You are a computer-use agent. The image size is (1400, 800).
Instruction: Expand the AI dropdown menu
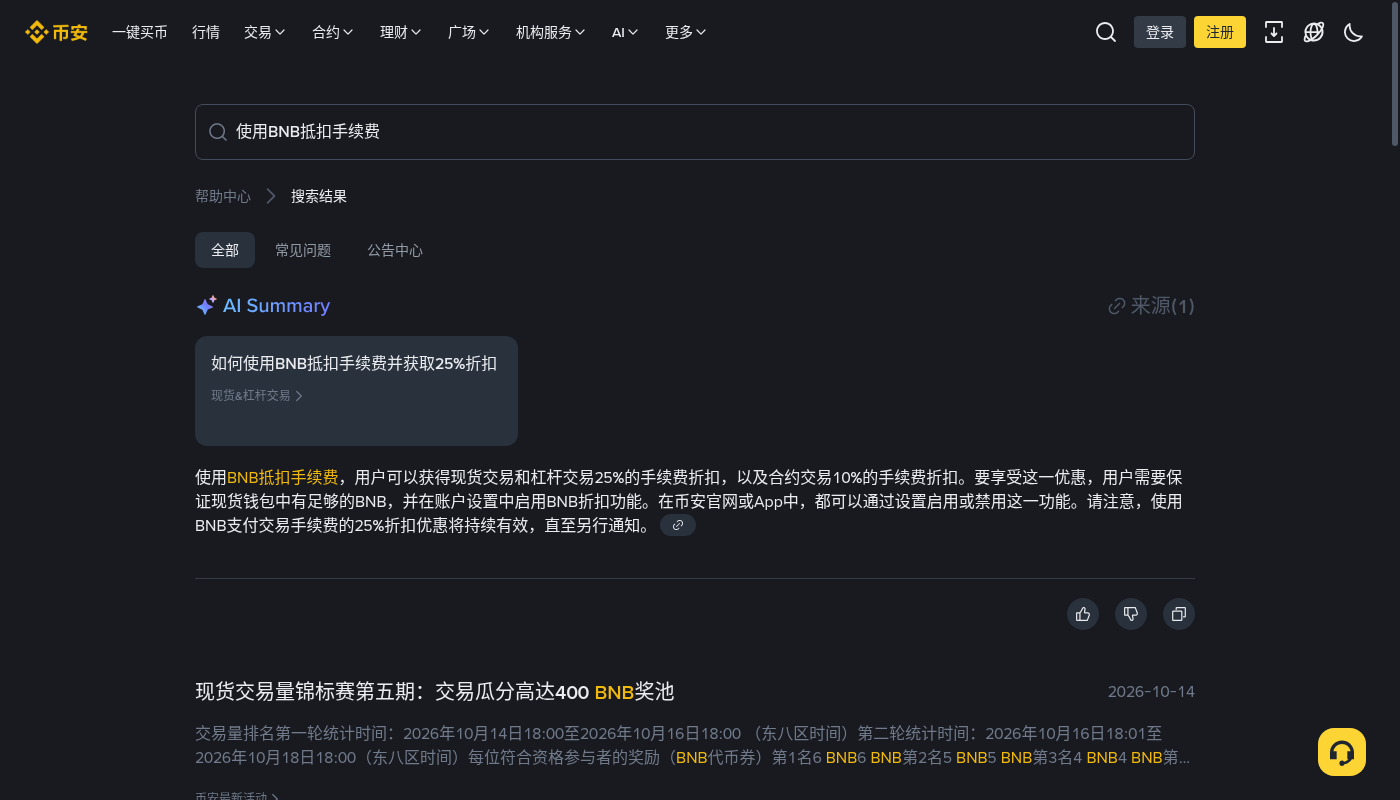pos(626,32)
